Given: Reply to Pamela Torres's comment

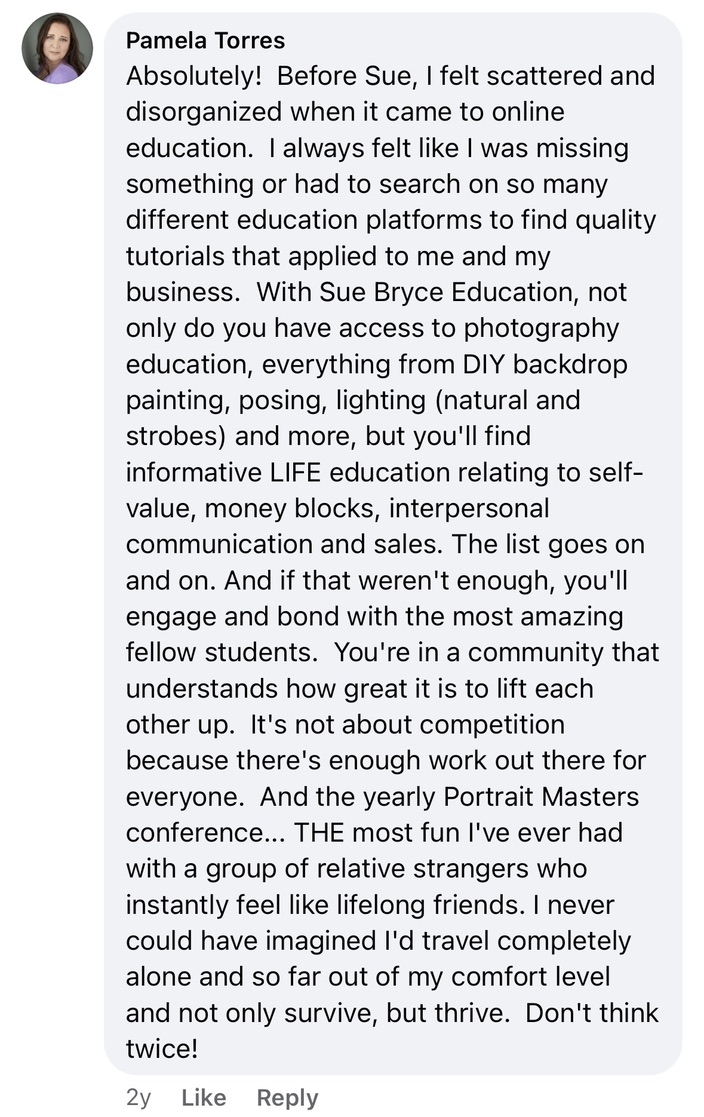Looking at the screenshot, I should tap(287, 1097).
